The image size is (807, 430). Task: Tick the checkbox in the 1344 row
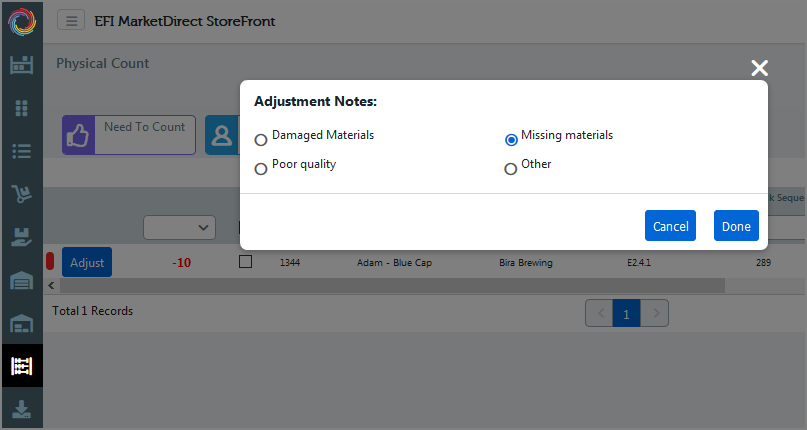point(245,262)
